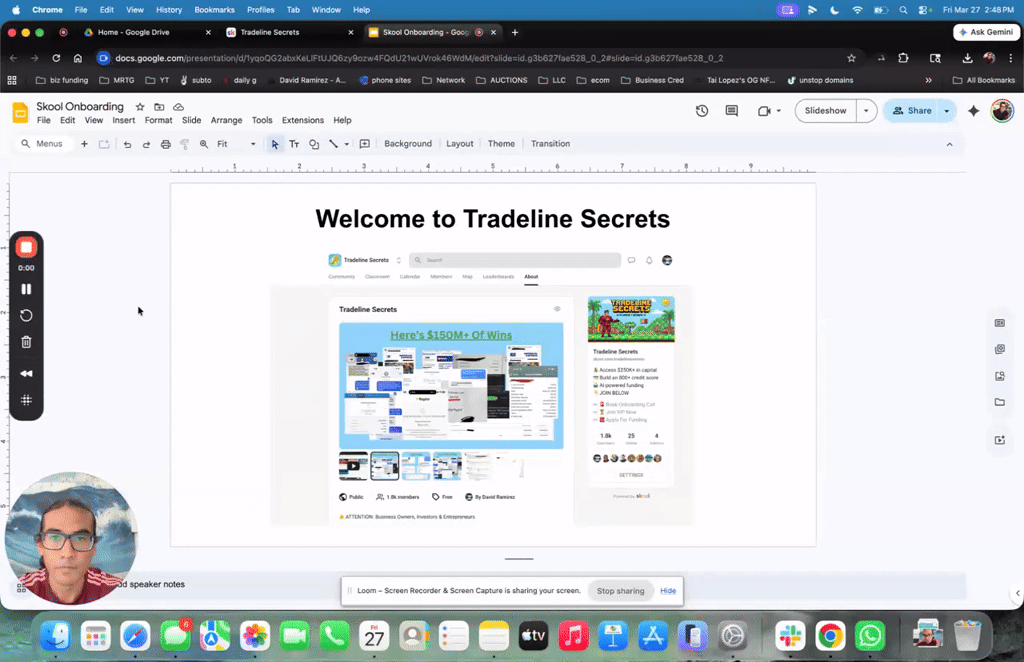Click Ask Gemini button

click(x=986, y=32)
